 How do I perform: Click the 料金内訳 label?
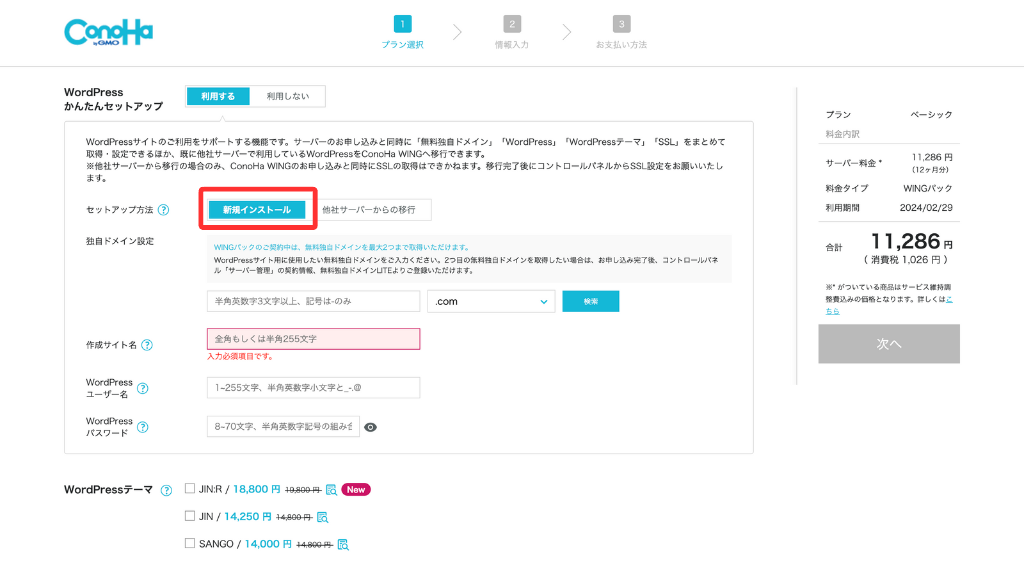842,134
